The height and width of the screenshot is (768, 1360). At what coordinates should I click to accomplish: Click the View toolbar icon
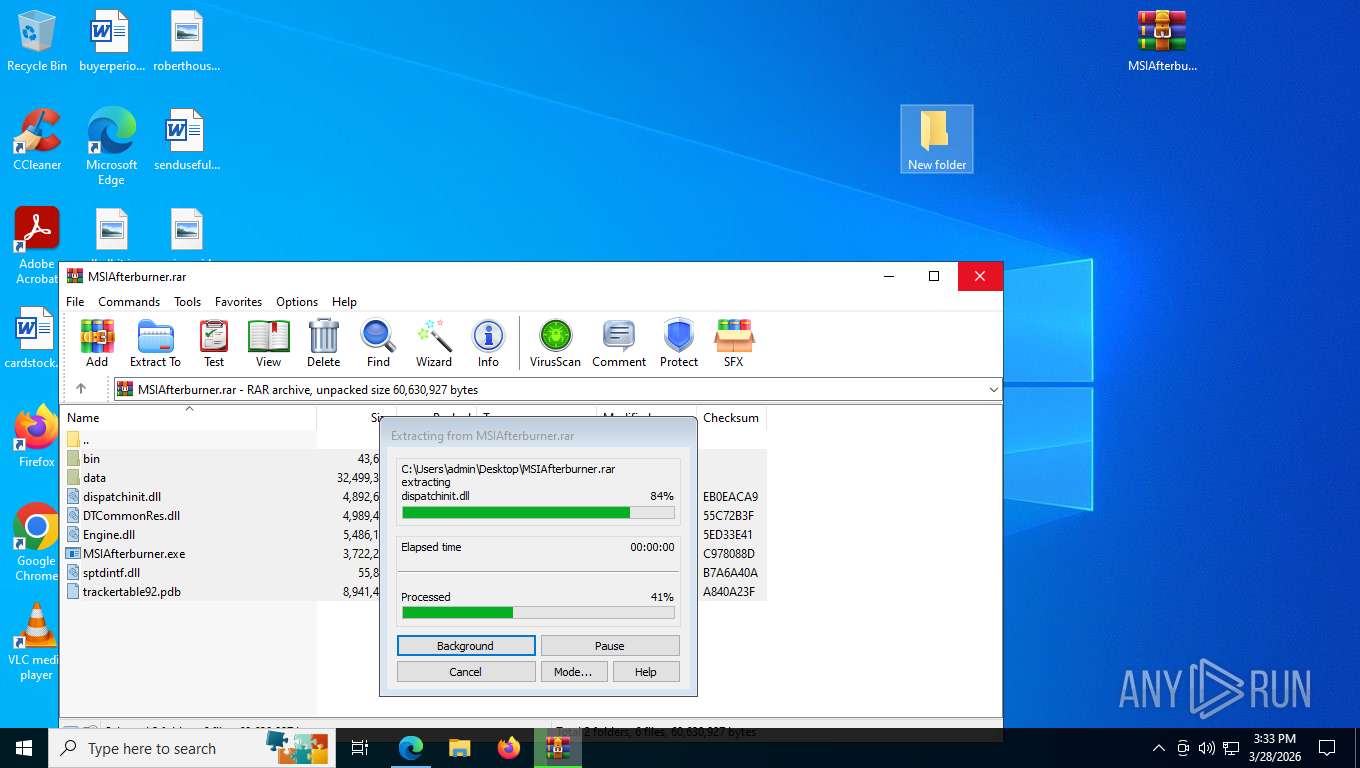coord(268,343)
